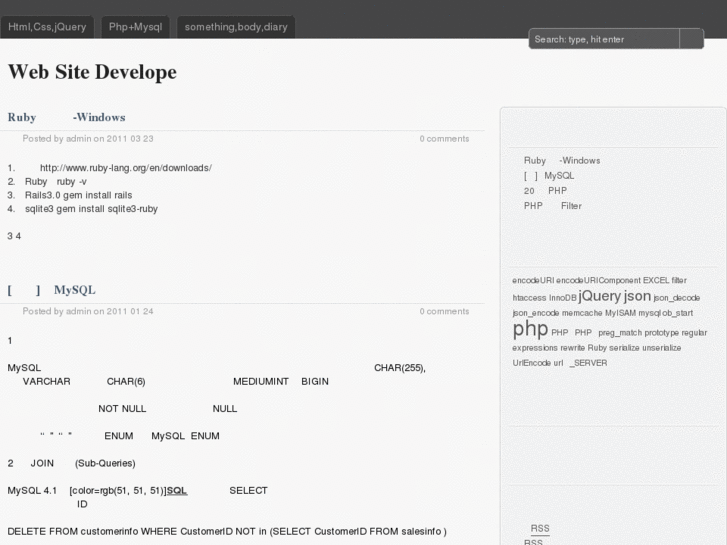Click the json_encode tag

(x=536, y=313)
